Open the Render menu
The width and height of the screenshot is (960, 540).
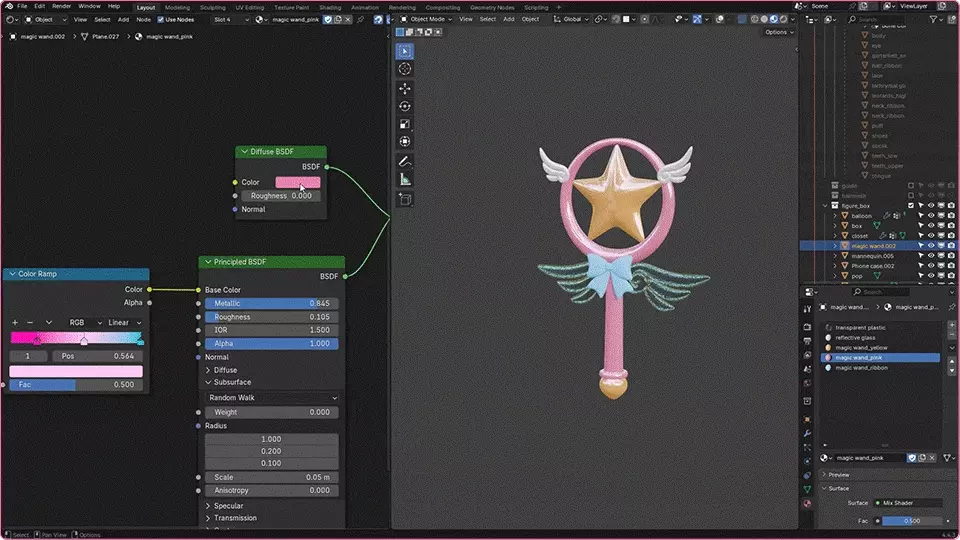pos(61,6)
